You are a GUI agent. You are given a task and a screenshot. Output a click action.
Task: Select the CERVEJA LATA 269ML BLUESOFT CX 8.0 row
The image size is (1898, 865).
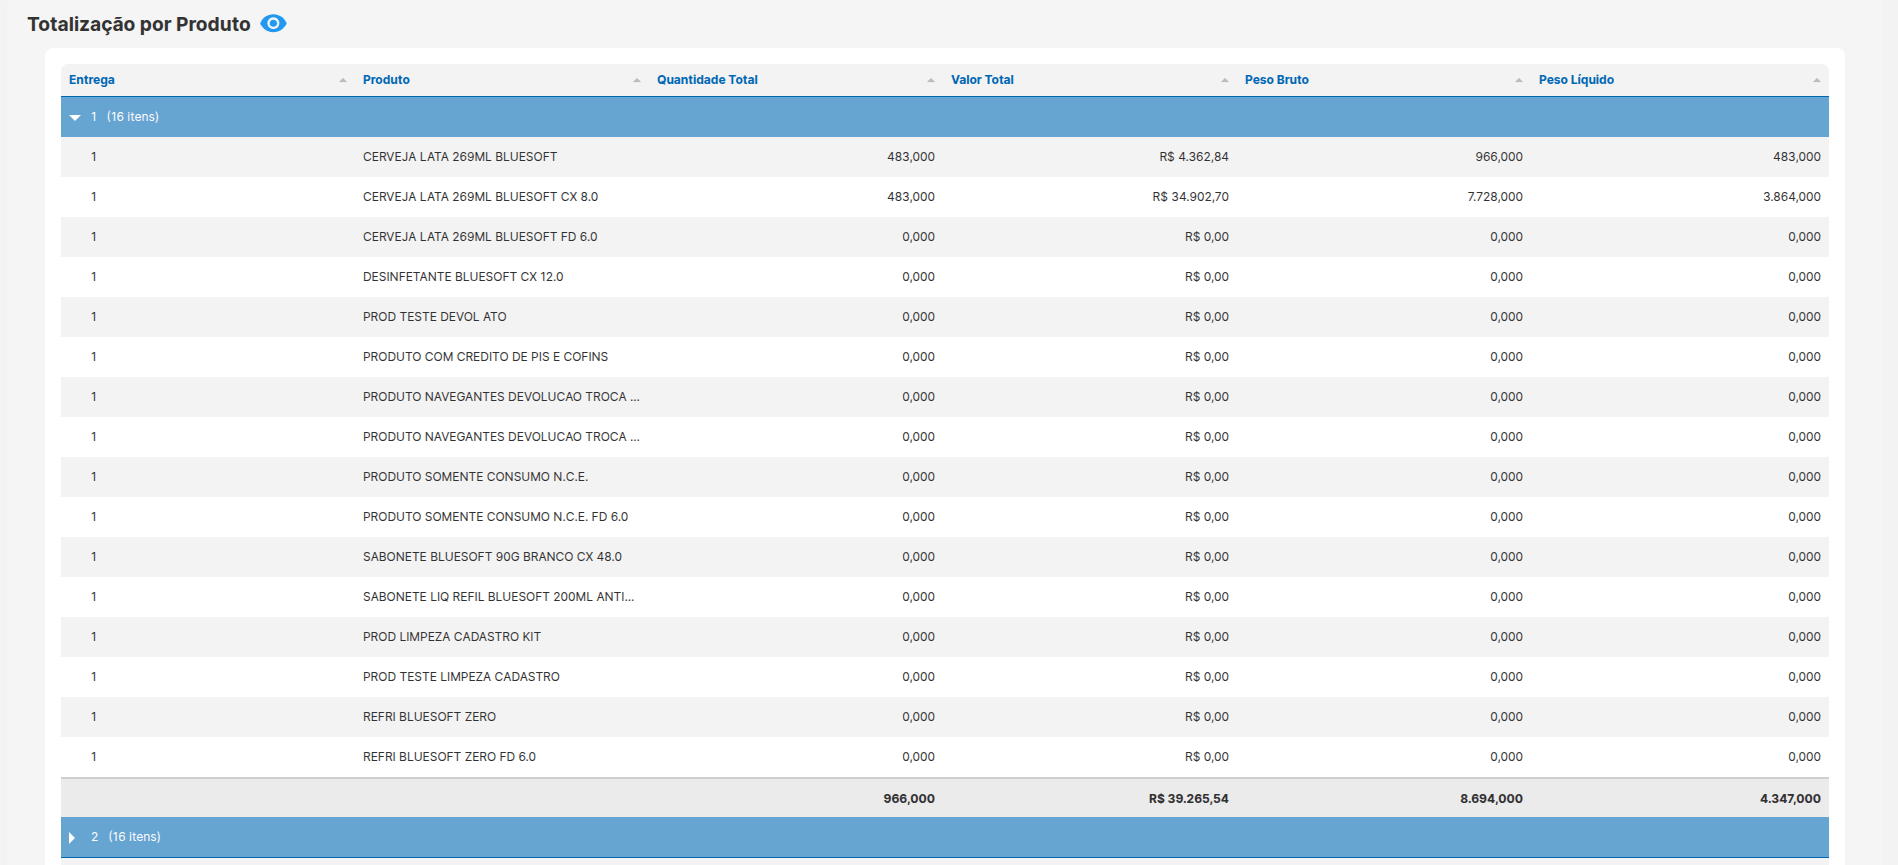[945, 197]
